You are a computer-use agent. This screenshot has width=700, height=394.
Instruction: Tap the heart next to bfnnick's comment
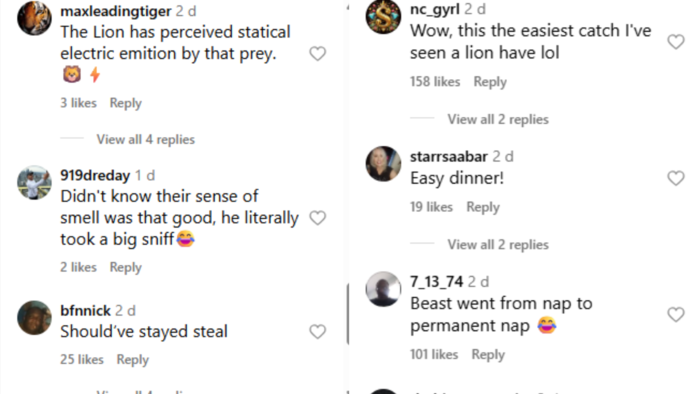coord(317,332)
